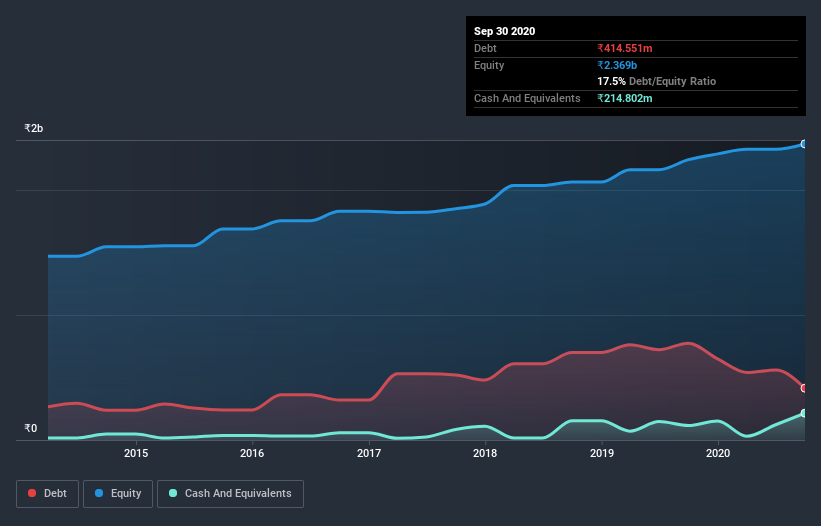Click the Debt label in tooltip
Image resolution: width=821 pixels, height=526 pixels.
click(485, 49)
